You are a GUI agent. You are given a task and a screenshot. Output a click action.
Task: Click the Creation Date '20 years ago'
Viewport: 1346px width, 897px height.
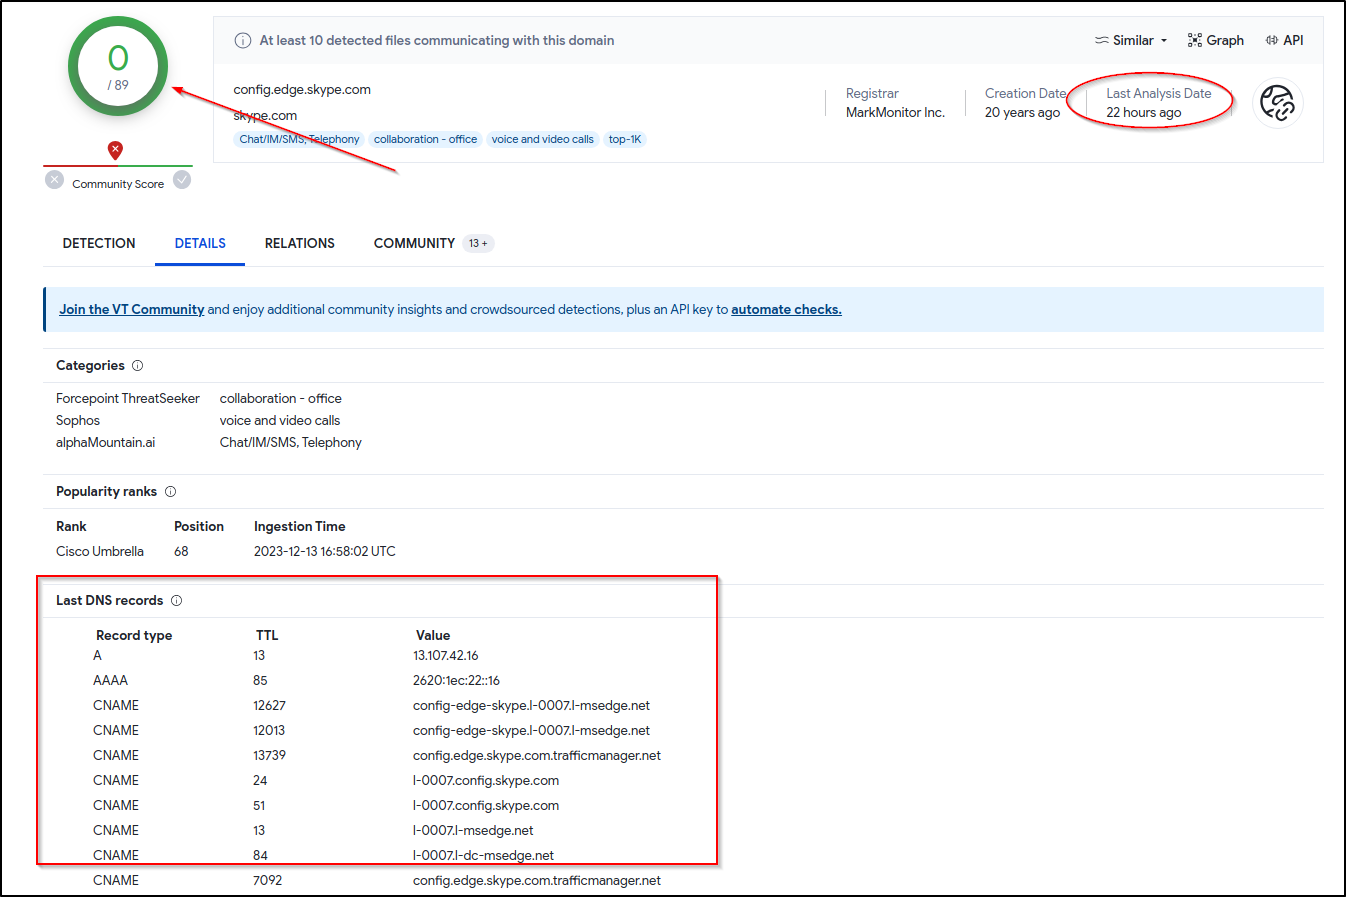(x=1022, y=113)
